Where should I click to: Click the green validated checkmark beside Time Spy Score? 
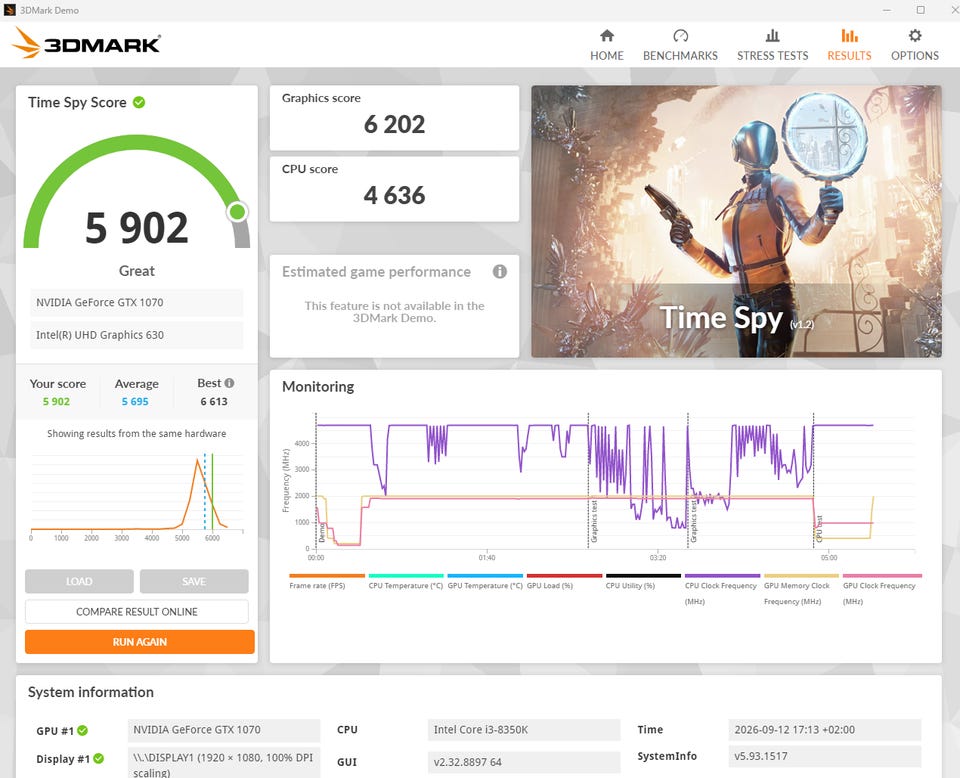pyautogui.click(x=139, y=102)
